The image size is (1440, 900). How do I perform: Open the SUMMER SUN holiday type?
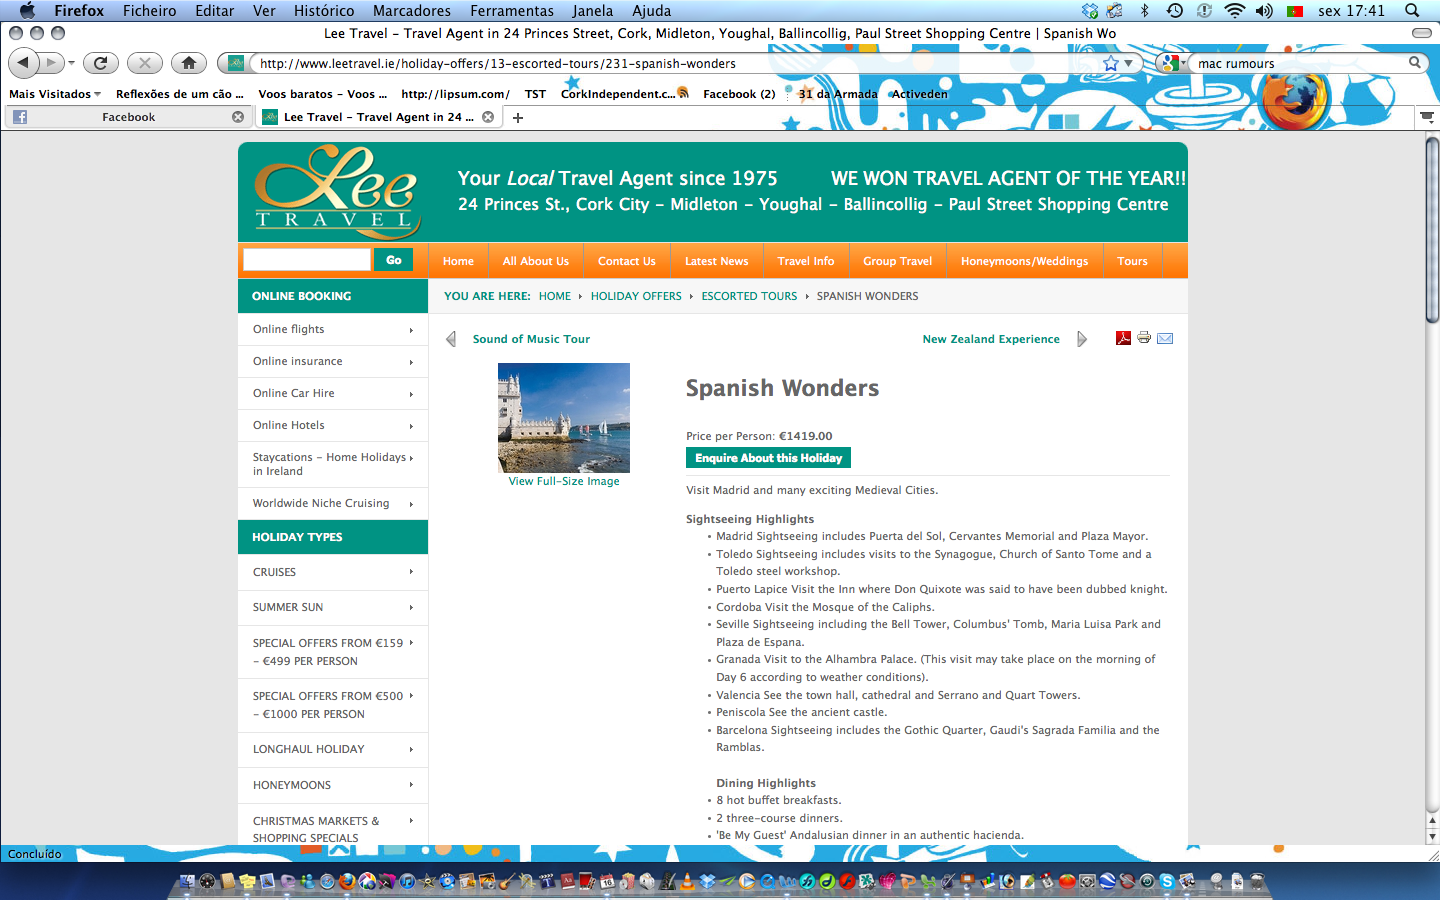pos(333,607)
